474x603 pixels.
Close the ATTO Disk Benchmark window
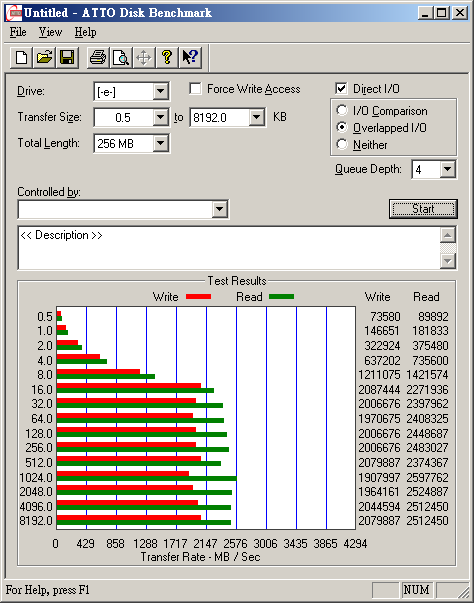[460, 13]
